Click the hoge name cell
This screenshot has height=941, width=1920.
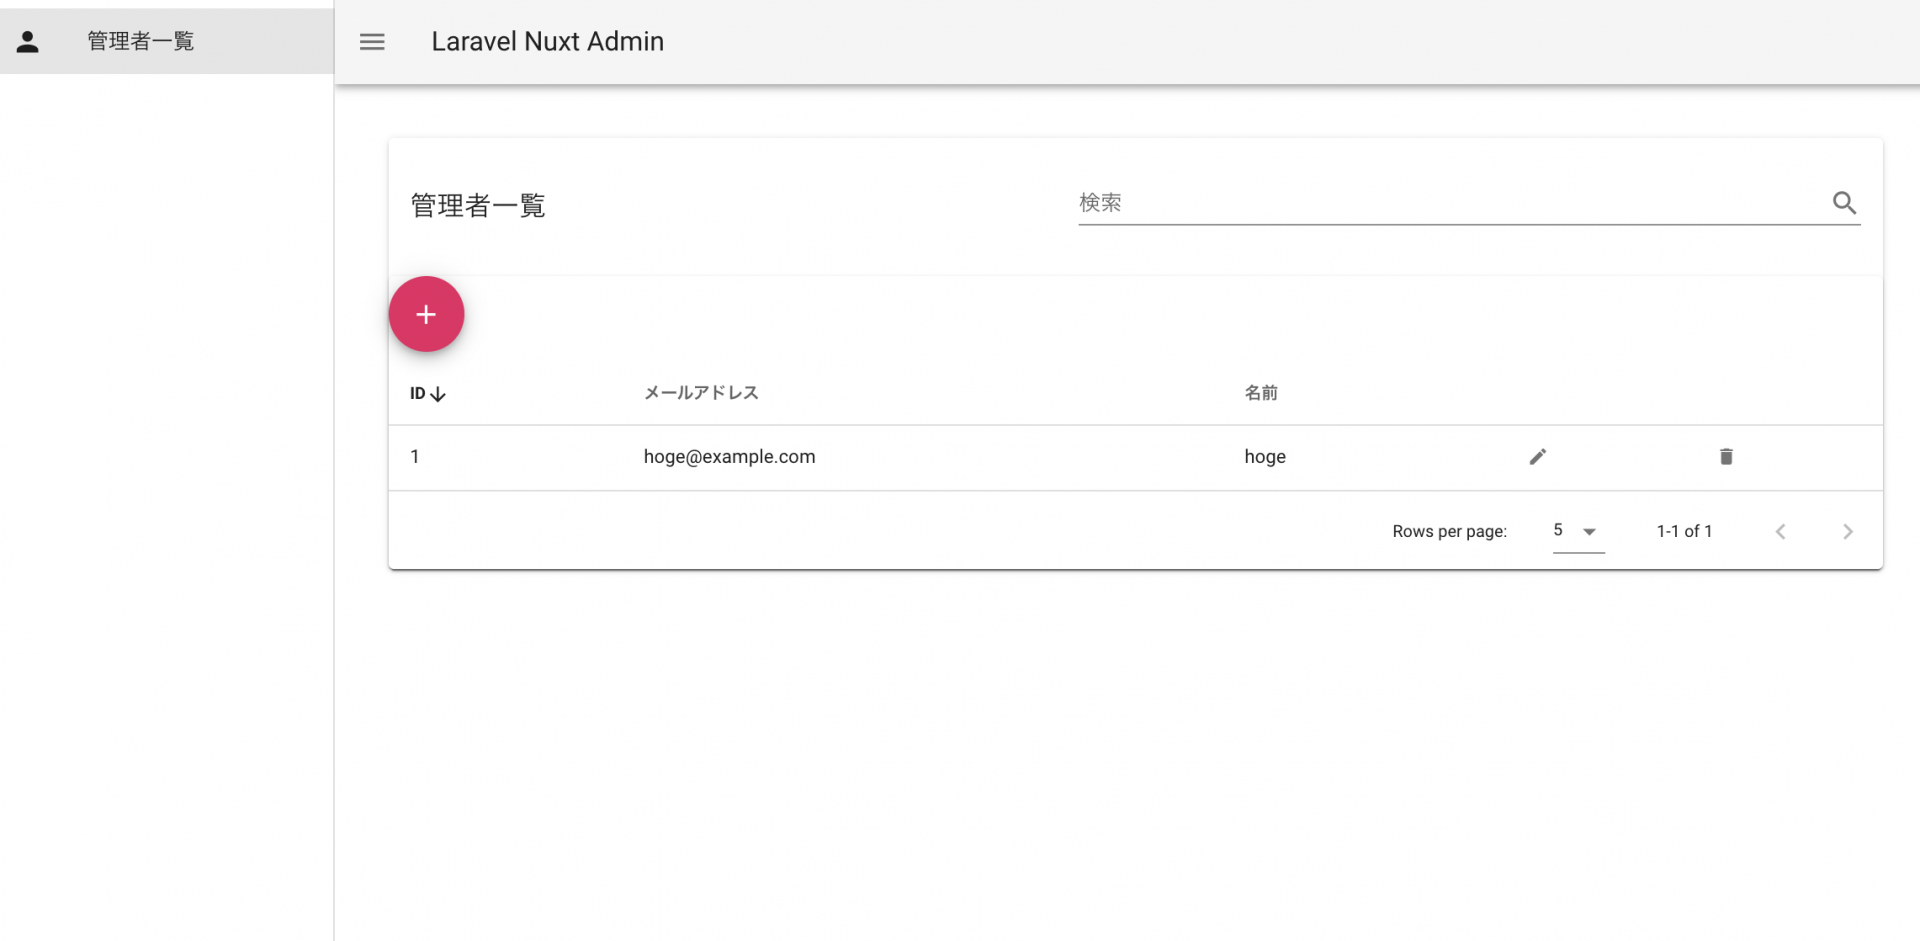coord(1264,457)
